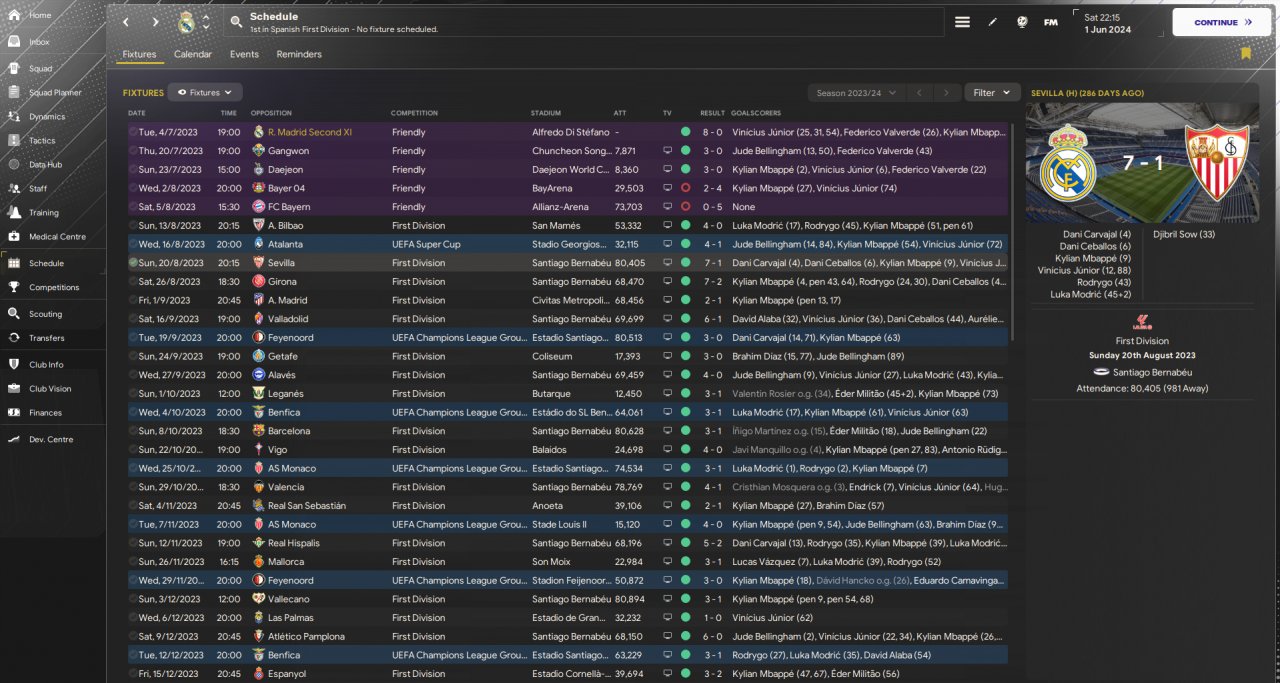Expand the Fixtures view dropdown
This screenshot has height=683, width=1280.
click(205, 92)
